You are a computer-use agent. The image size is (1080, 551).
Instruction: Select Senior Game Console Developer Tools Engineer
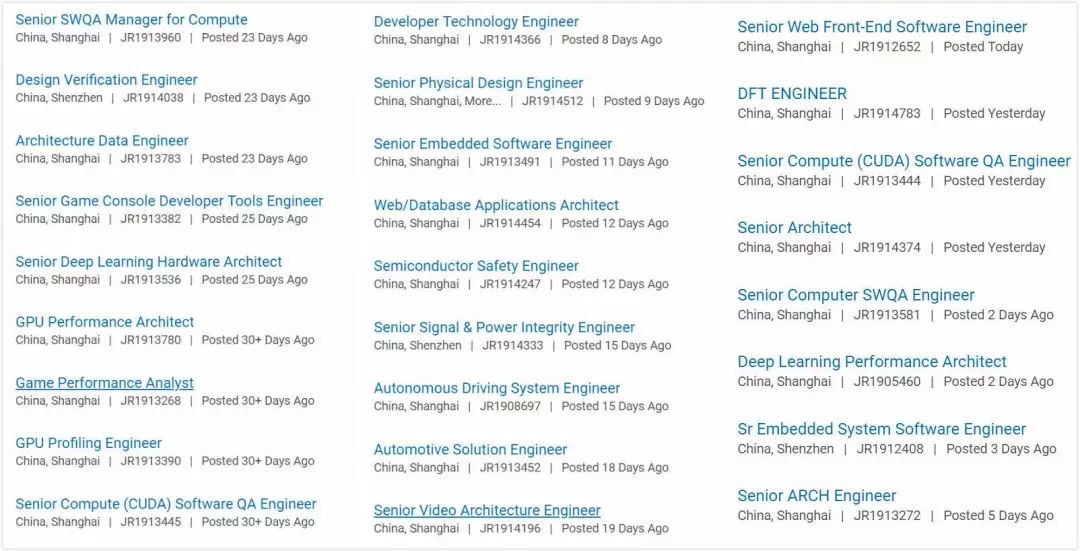[169, 201]
